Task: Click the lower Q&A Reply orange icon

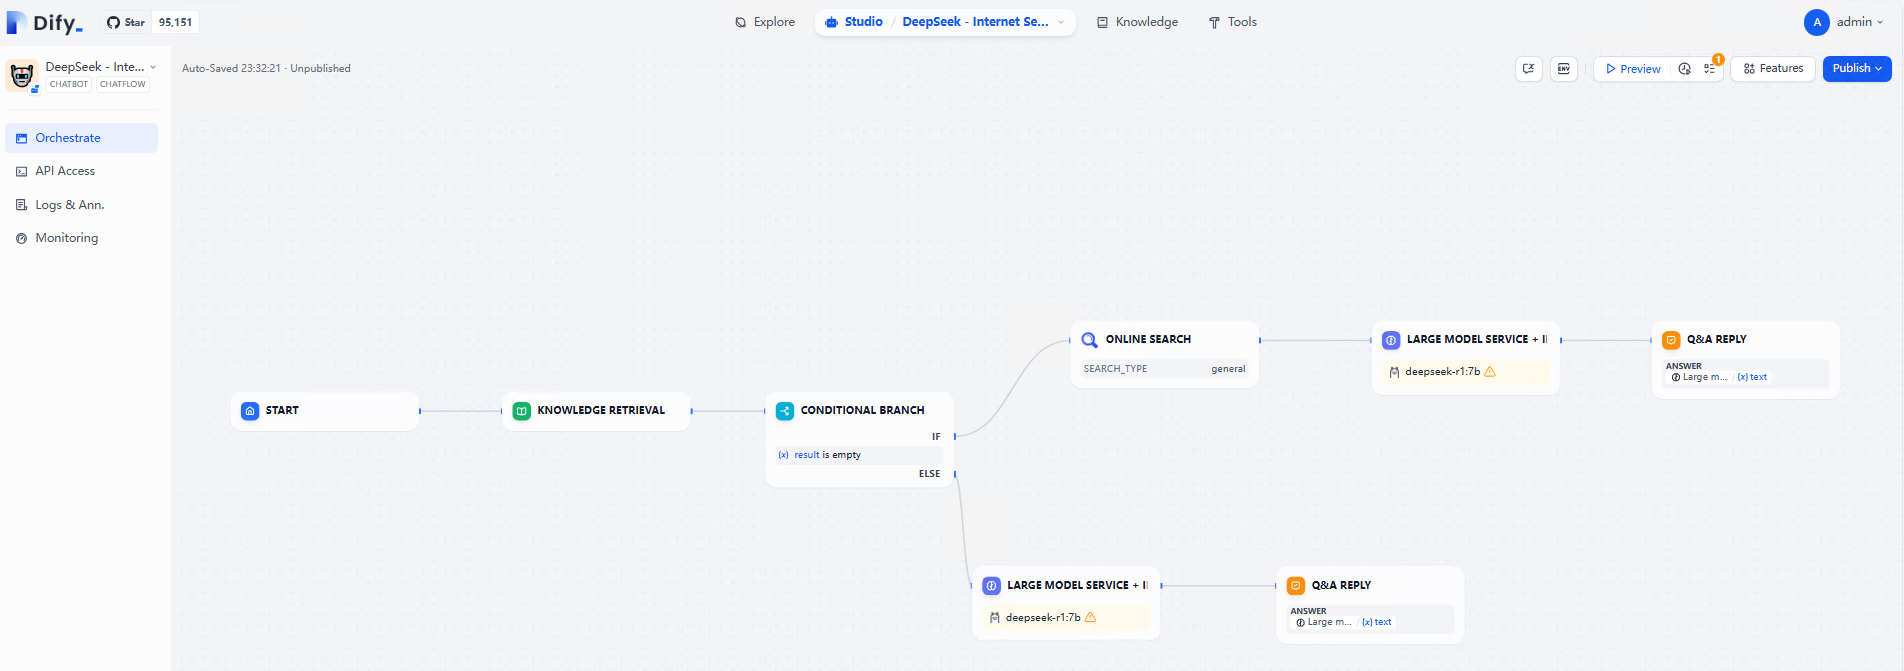Action: (x=1296, y=586)
